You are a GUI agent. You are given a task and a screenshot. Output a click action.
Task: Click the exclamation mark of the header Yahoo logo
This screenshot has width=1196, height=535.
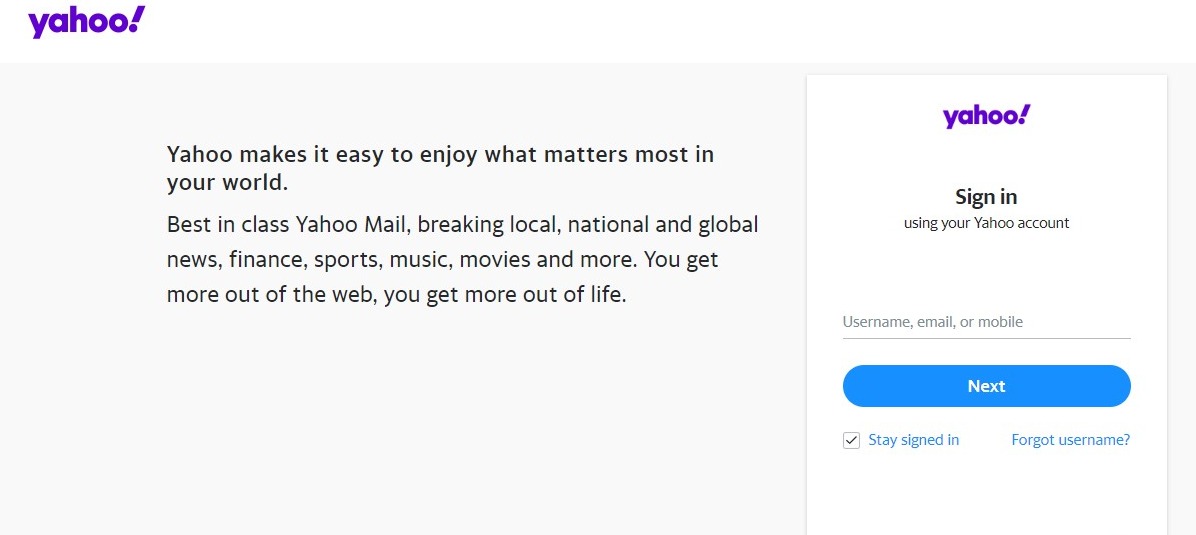137,18
